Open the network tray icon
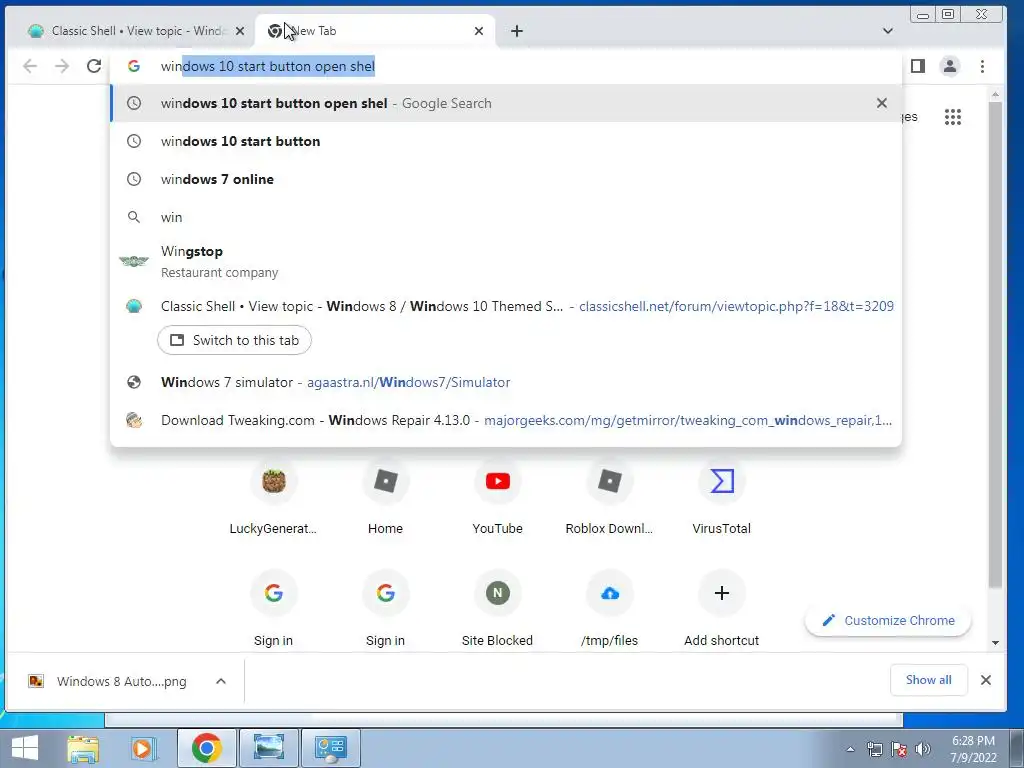The width and height of the screenshot is (1024, 768). (x=875, y=749)
